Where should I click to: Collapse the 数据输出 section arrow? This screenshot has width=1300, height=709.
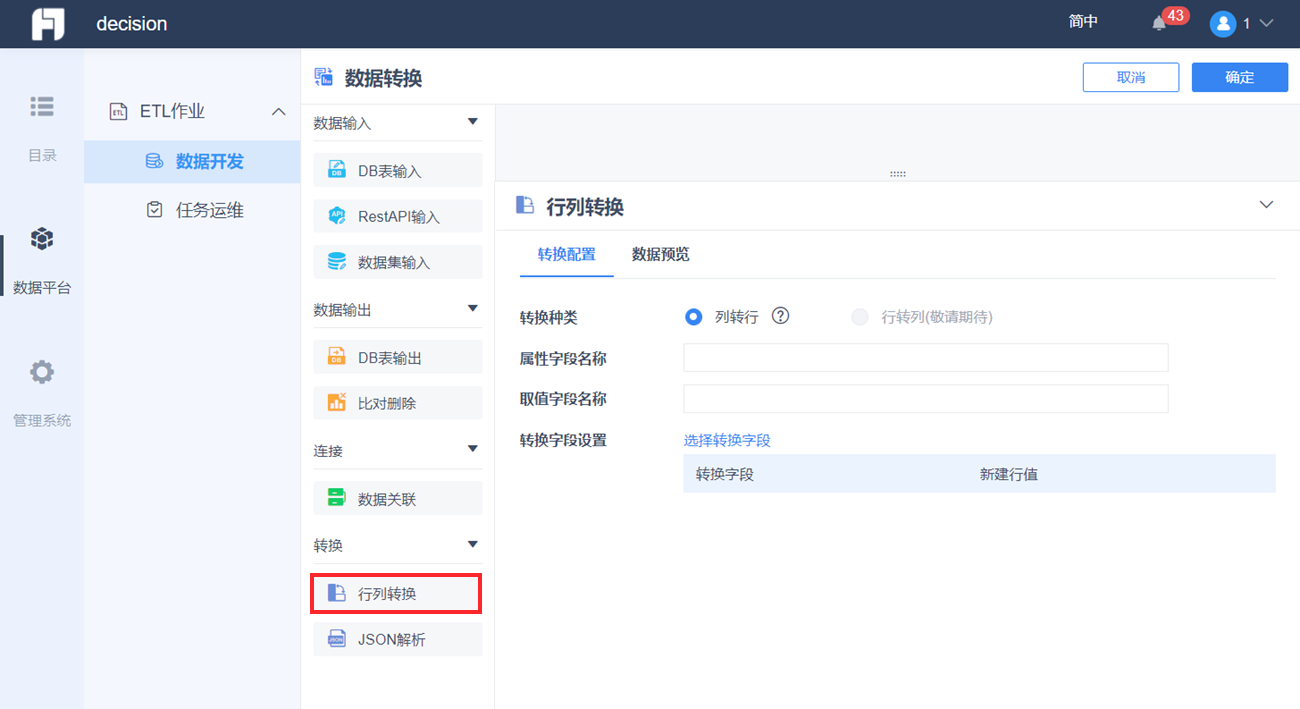[x=473, y=309]
